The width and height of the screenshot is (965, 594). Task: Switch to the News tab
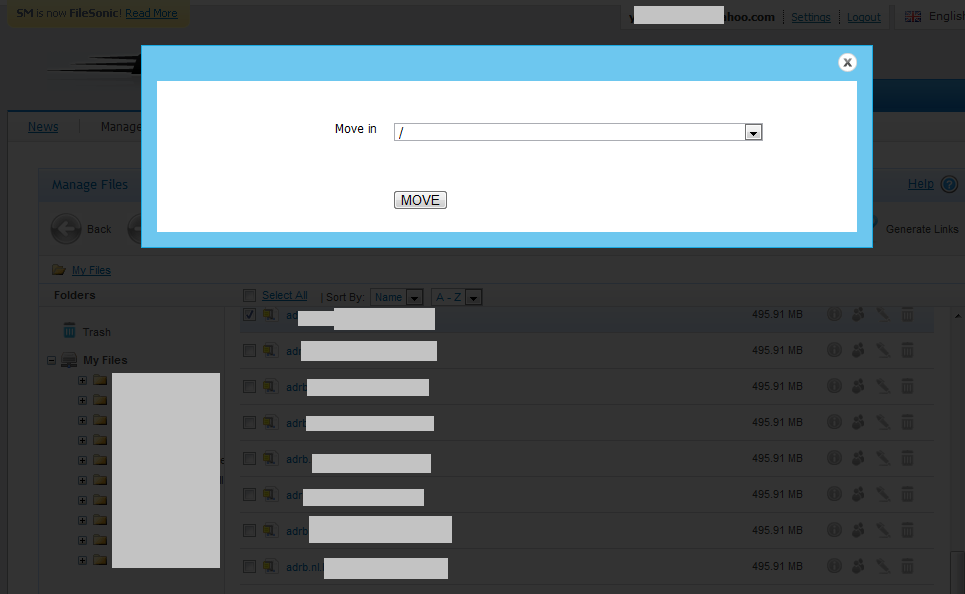click(43, 127)
